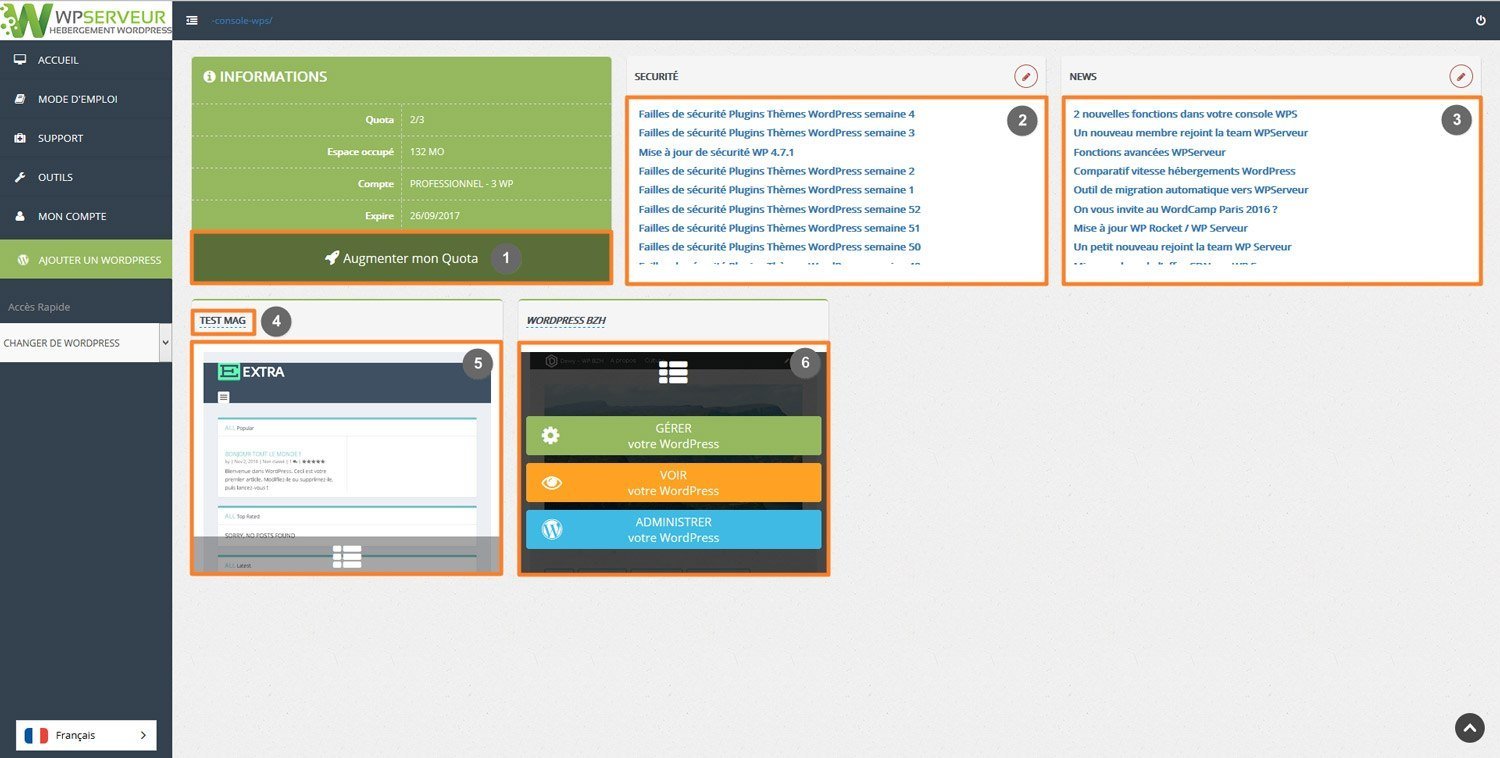This screenshot has height=758, width=1500.
Task: Click the Sécurité panel edit pencil icon
Action: pyautogui.click(x=1026, y=76)
